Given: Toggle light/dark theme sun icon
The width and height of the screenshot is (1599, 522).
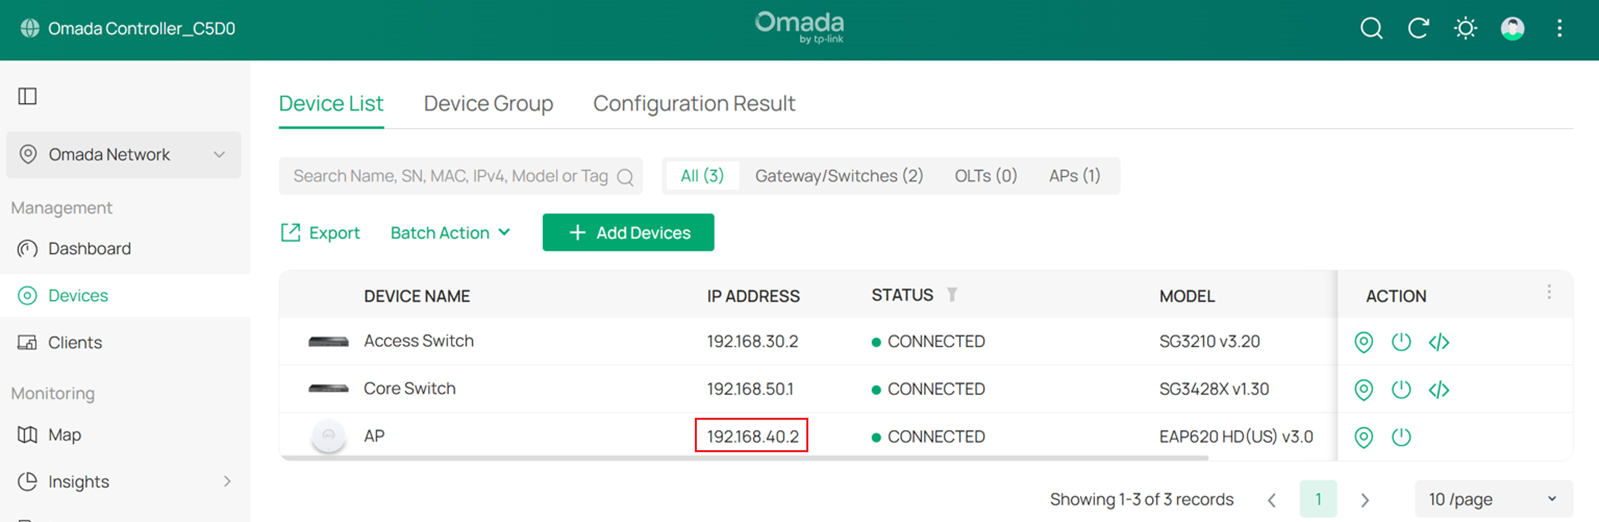Looking at the screenshot, I should 1465,28.
